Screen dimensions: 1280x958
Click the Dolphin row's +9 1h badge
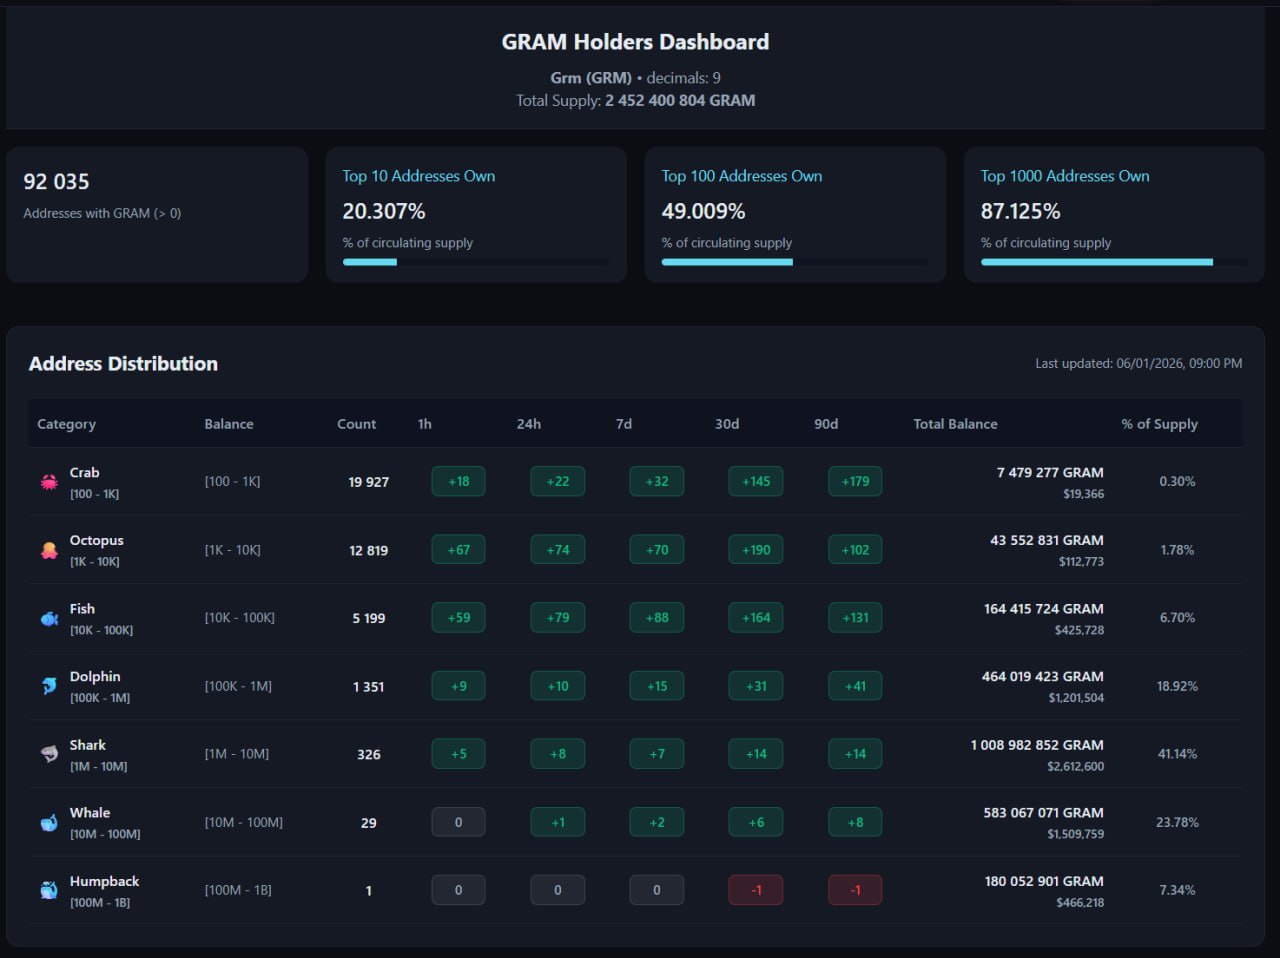458,686
